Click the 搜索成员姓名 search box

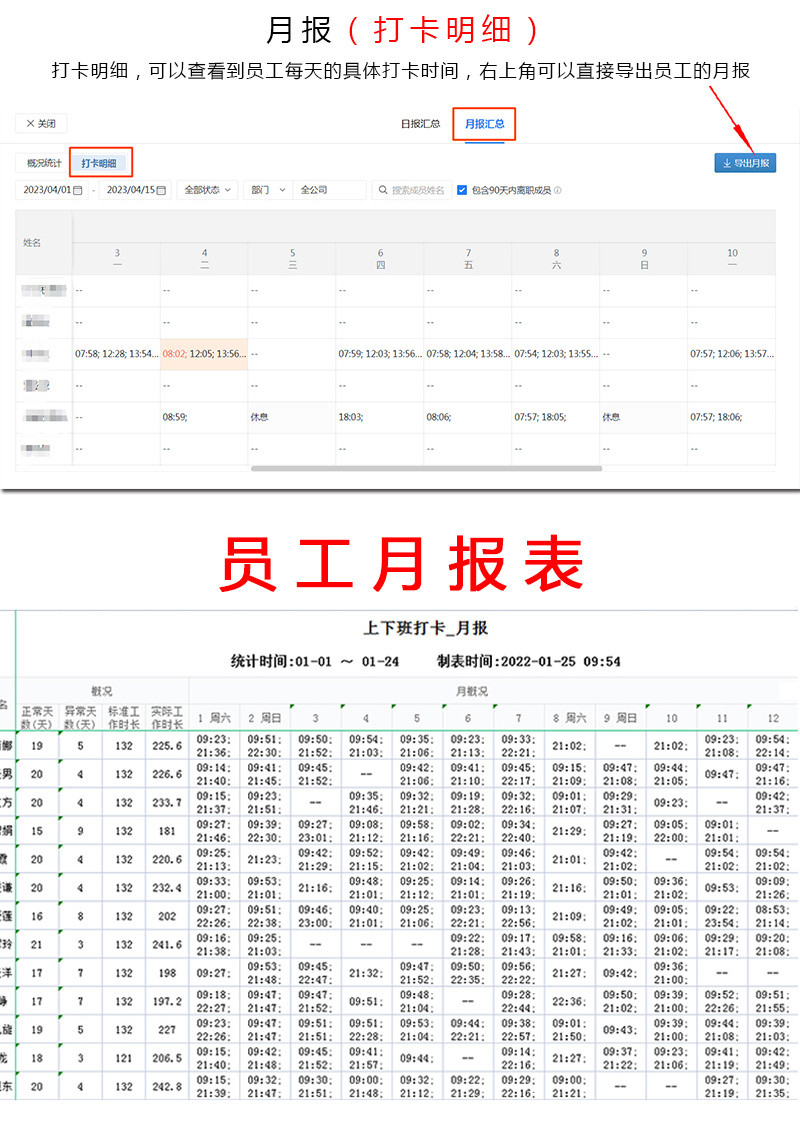[412, 190]
